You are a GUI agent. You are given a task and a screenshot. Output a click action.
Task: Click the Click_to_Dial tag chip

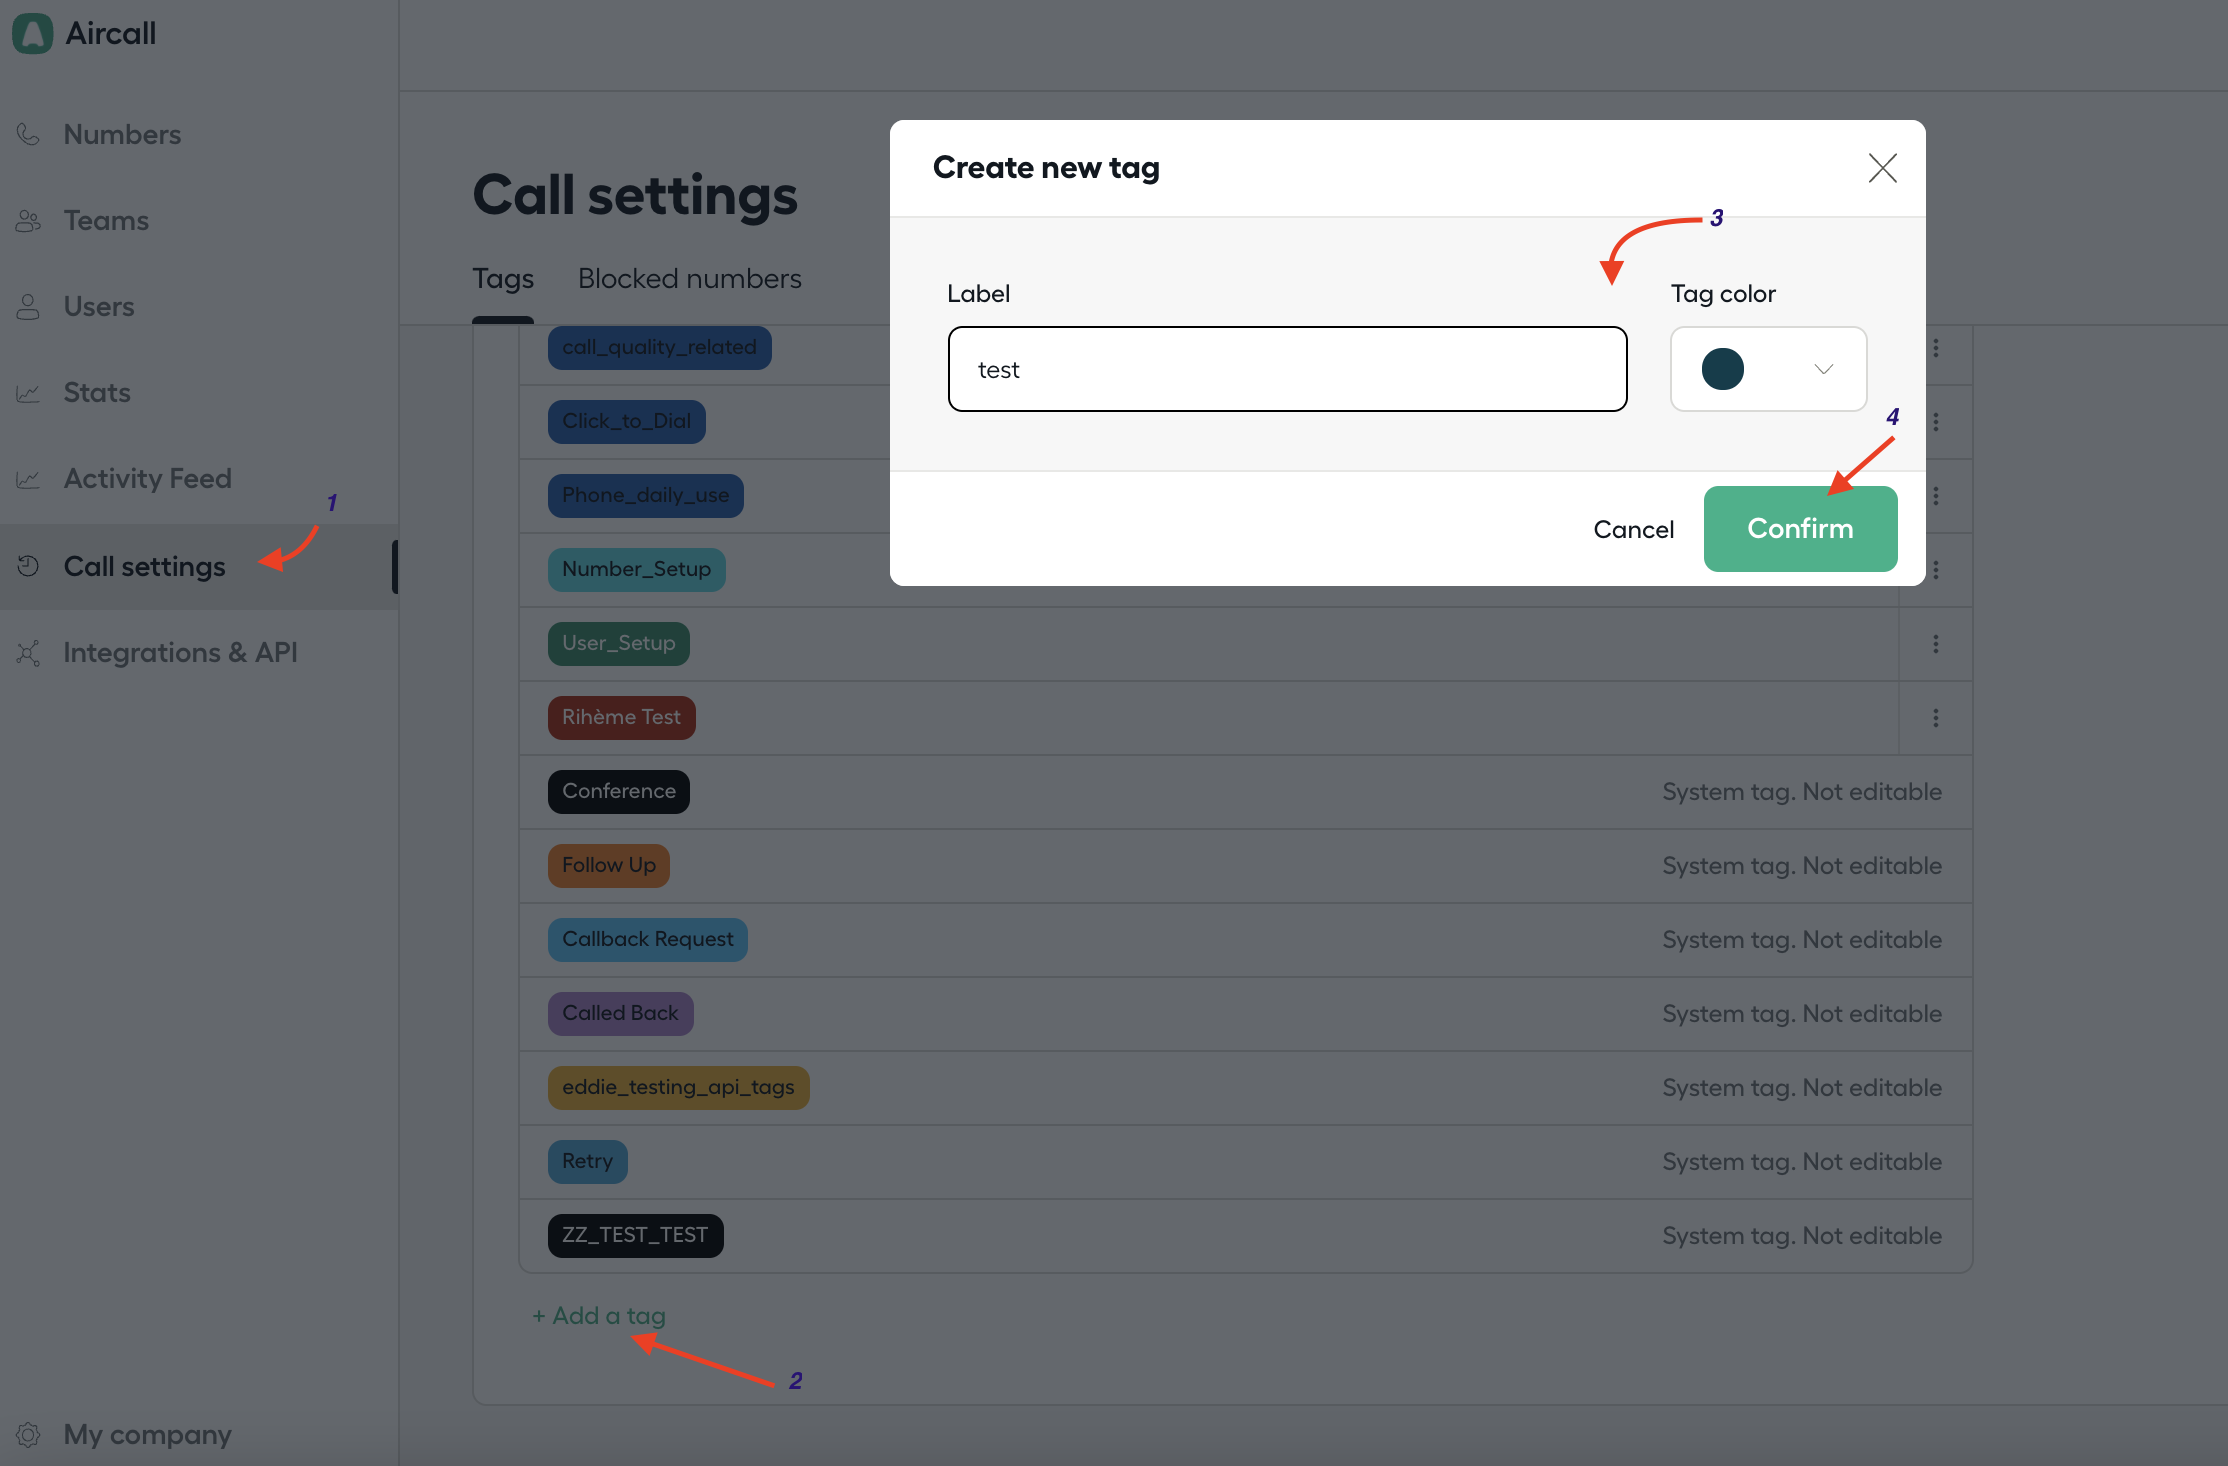click(626, 421)
